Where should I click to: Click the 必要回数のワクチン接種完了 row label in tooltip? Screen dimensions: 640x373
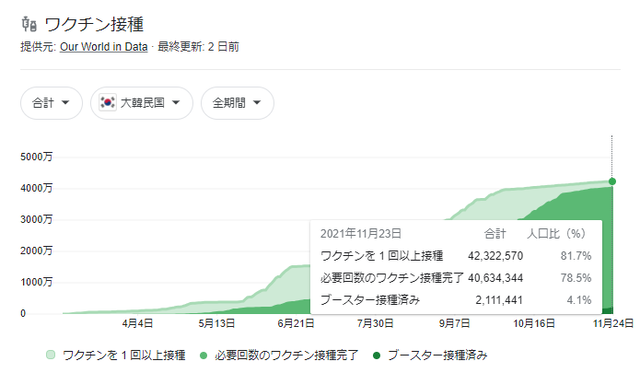392,278
